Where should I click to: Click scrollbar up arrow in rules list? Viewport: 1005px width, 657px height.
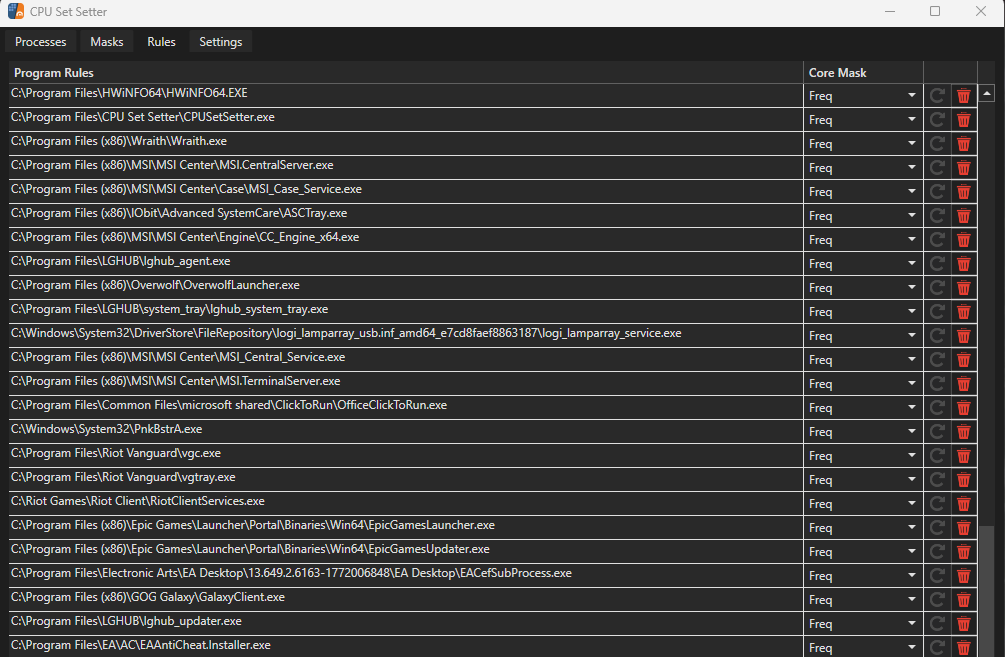tap(986, 94)
